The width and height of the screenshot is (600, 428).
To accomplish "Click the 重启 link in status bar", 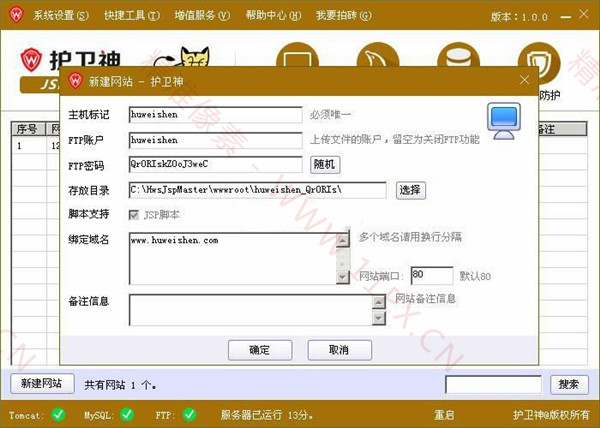I will [x=444, y=415].
